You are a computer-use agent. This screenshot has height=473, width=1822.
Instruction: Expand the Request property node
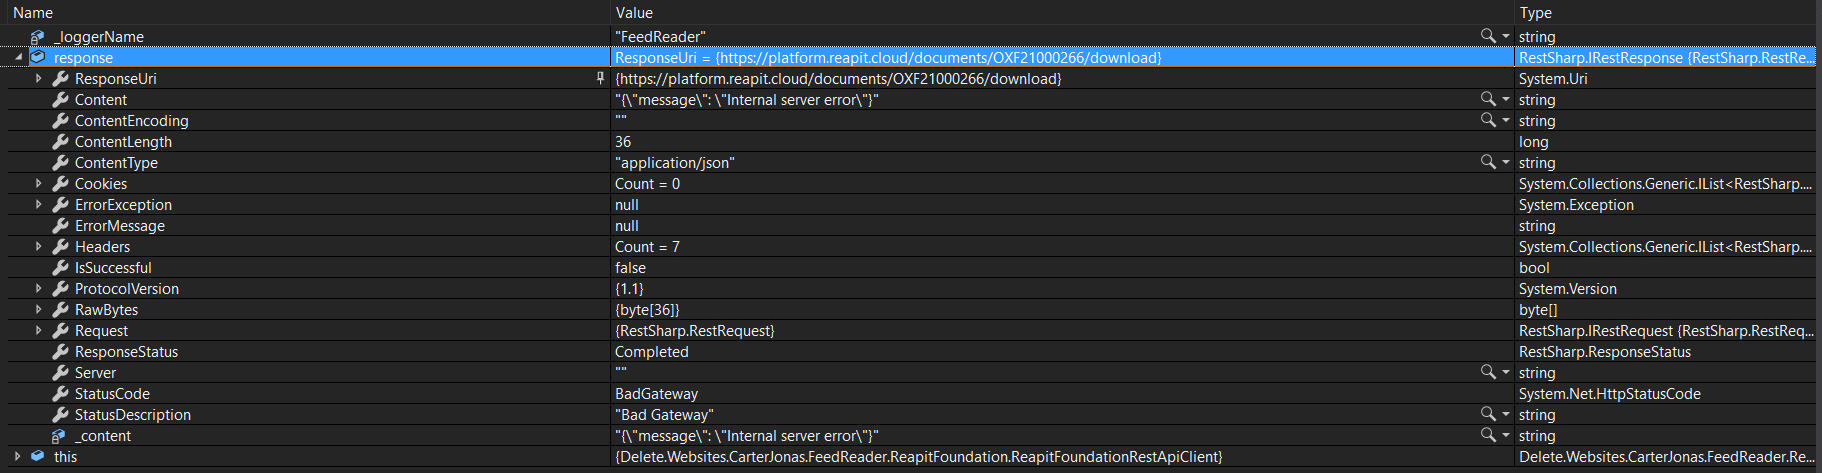(x=38, y=330)
